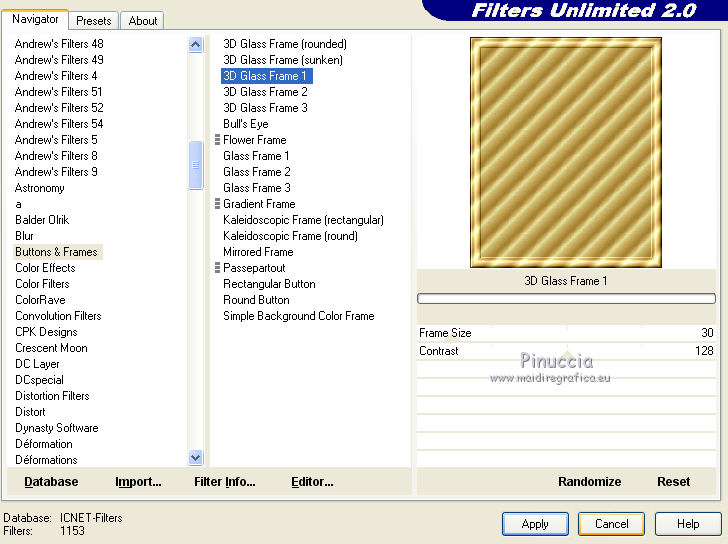Select Andrew's Filters 9 category
Viewport: 728px width, 544px height.
point(56,172)
